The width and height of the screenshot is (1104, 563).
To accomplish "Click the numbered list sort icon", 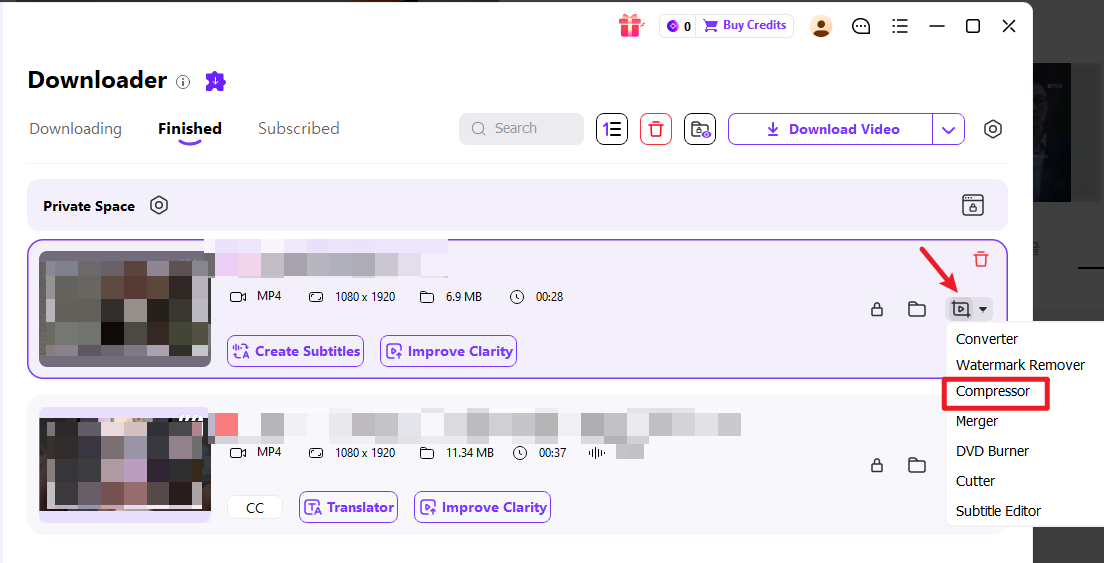I will coord(612,129).
